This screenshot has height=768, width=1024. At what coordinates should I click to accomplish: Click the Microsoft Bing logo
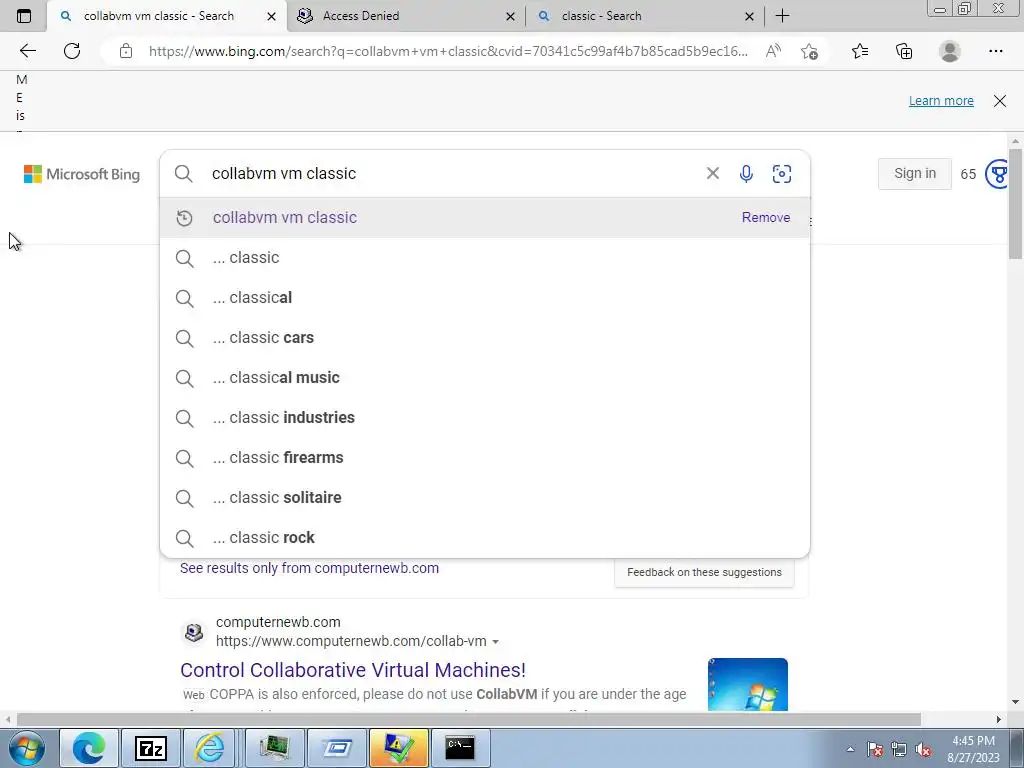click(82, 174)
